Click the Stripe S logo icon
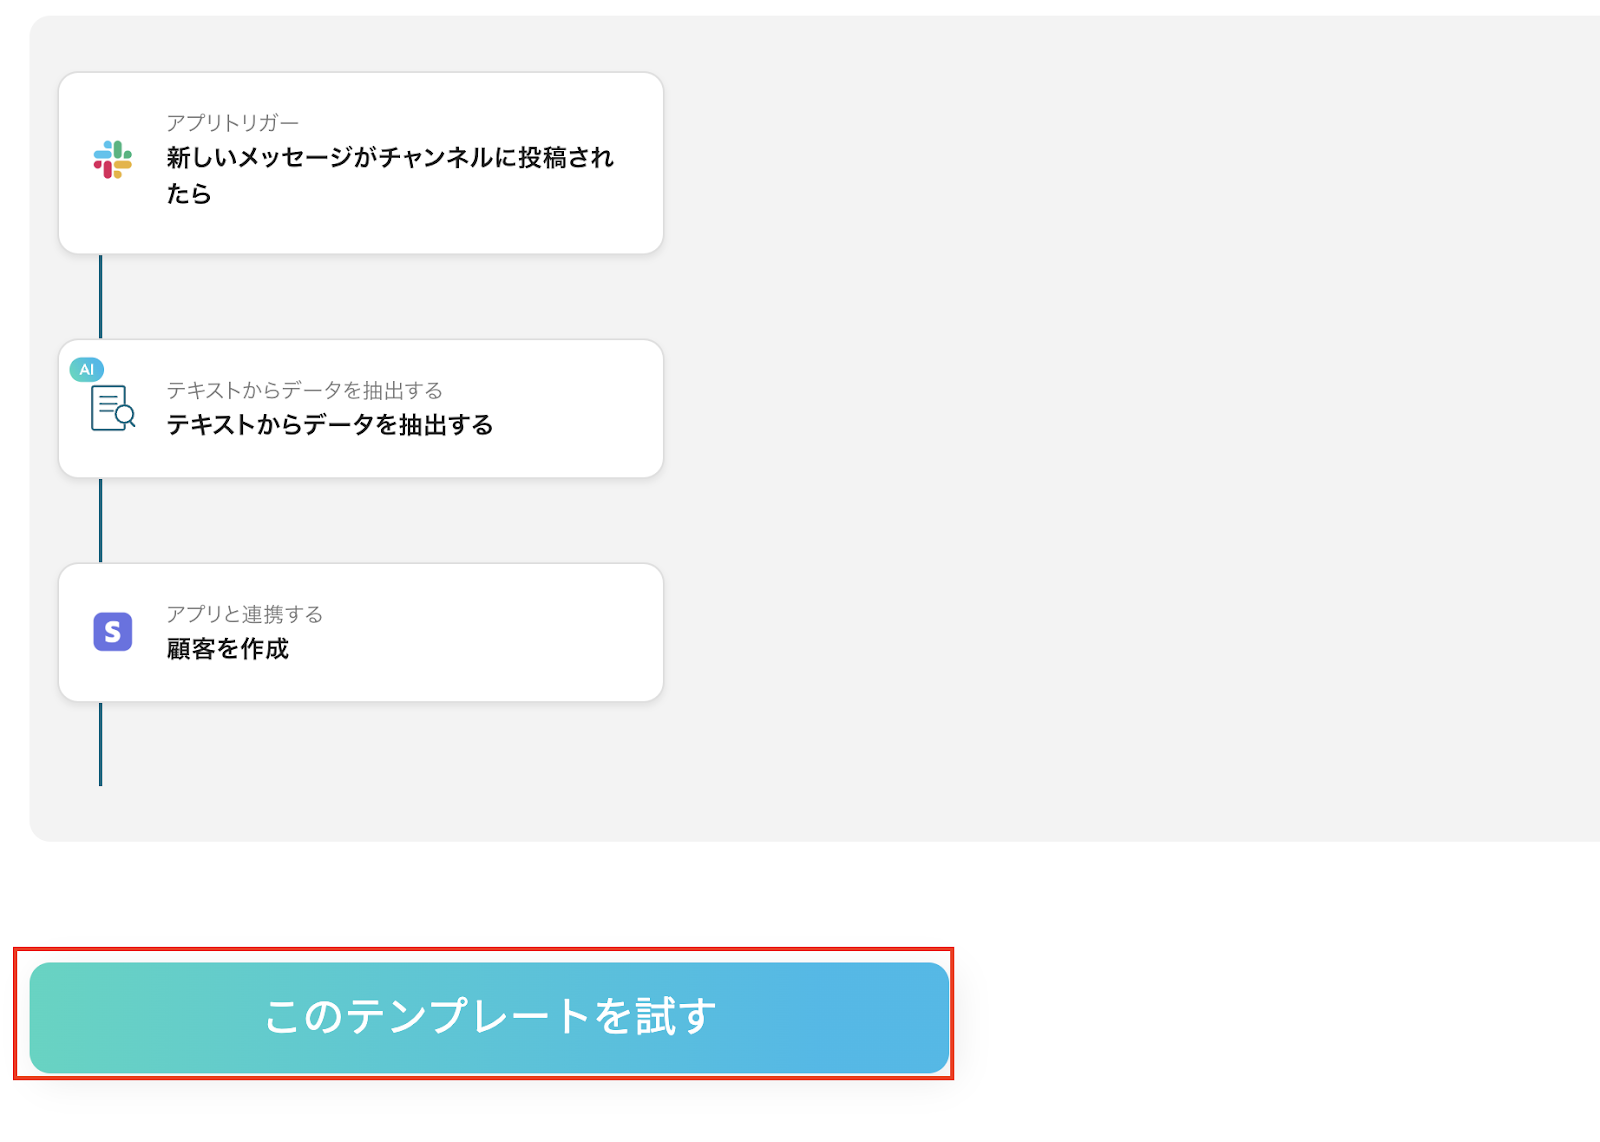The width and height of the screenshot is (1600, 1142). coord(113,632)
